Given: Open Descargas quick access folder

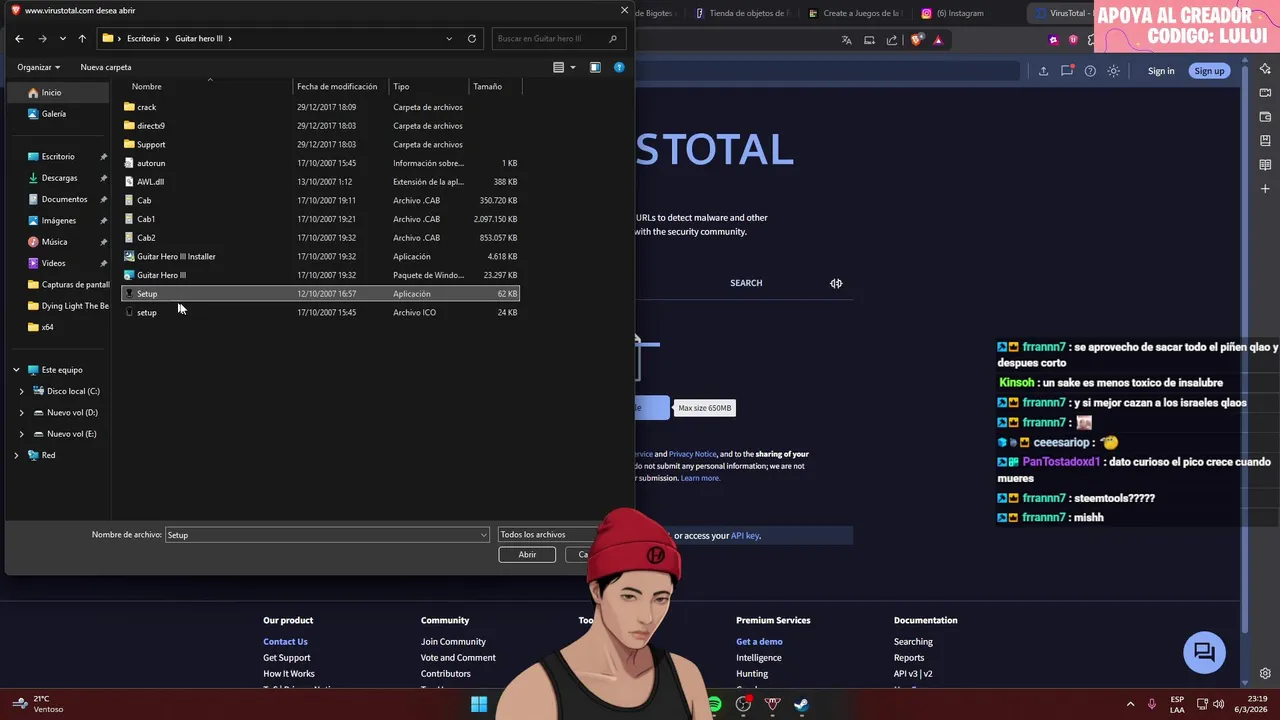Looking at the screenshot, I should (x=59, y=178).
